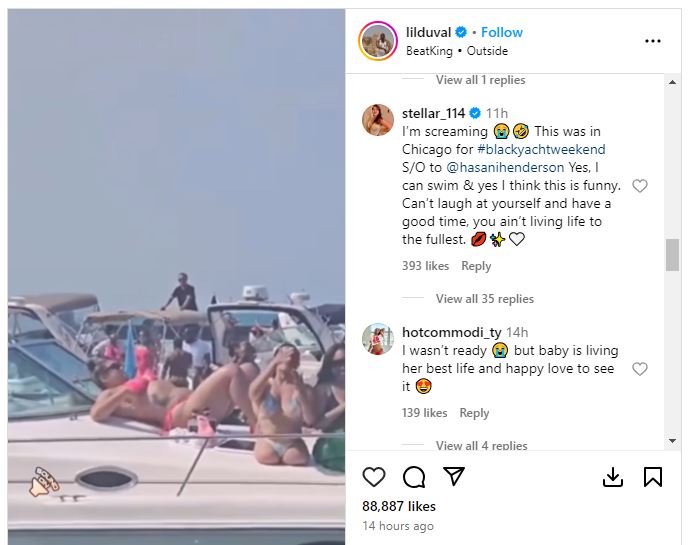This screenshot has width=688, height=545.
Task: Download the post using the arrow icon
Action: tap(613, 477)
